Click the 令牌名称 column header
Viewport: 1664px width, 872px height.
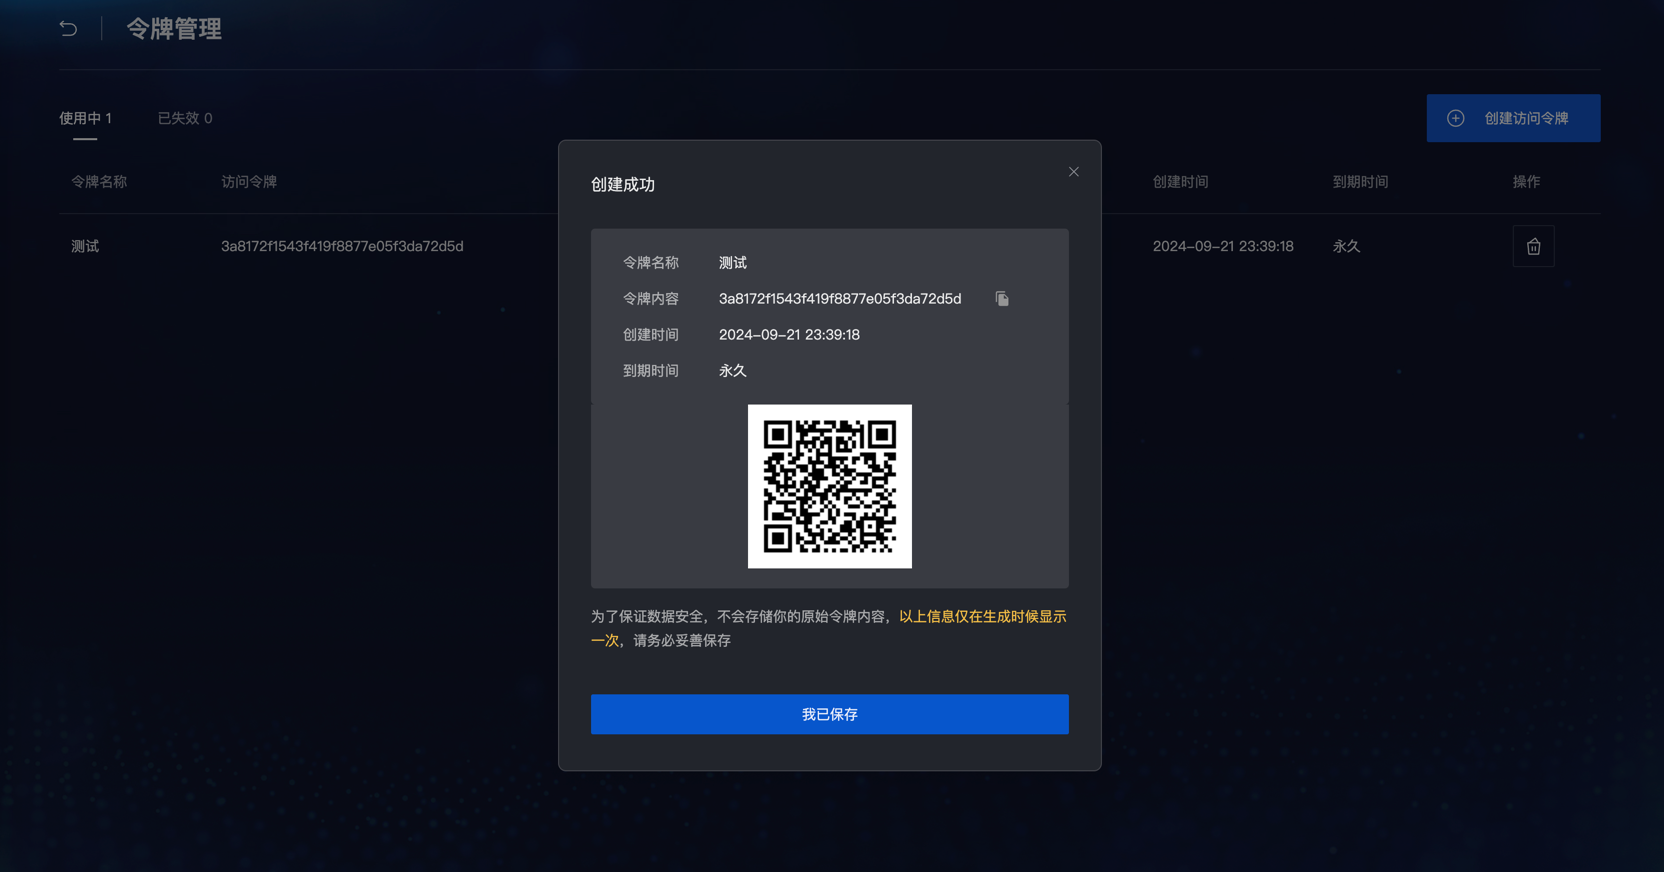click(99, 182)
